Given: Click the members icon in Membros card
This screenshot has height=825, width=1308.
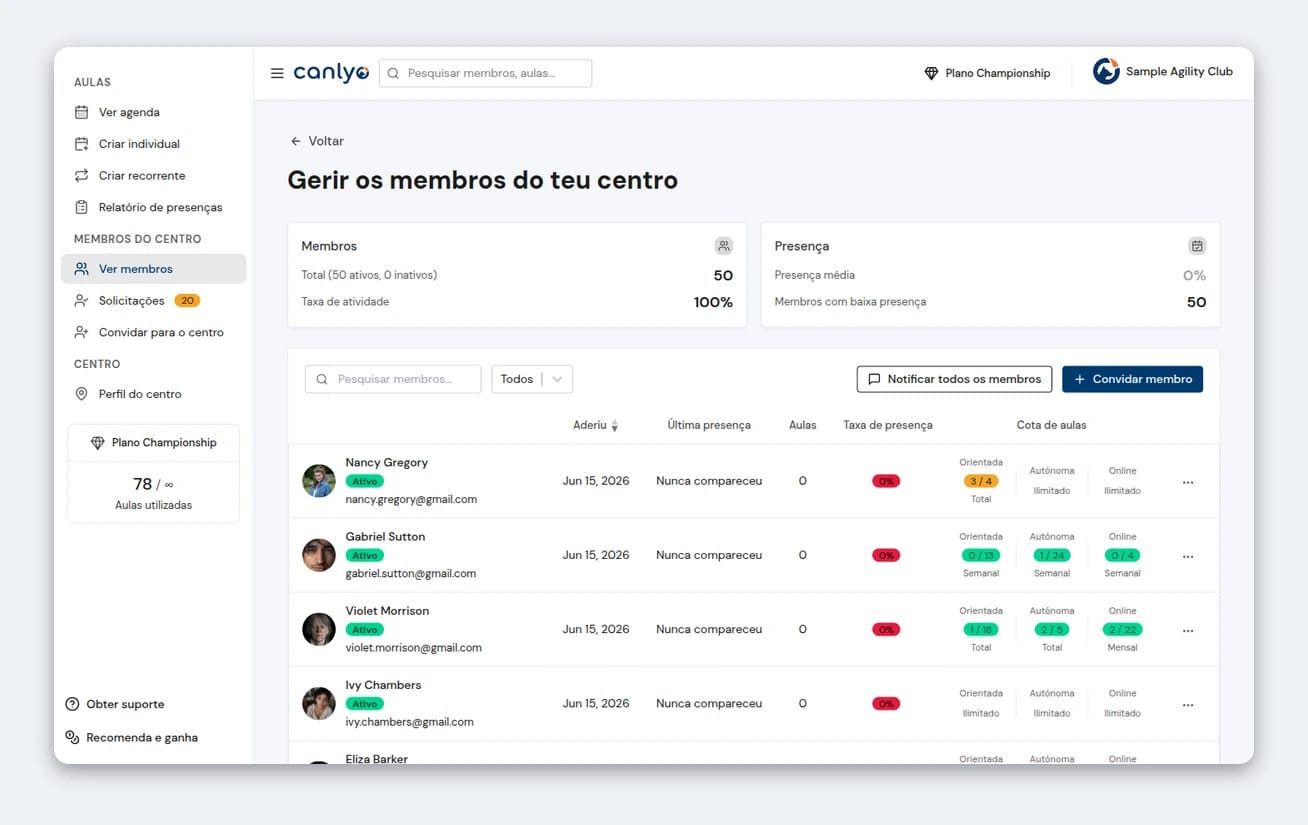Looking at the screenshot, I should (x=724, y=246).
